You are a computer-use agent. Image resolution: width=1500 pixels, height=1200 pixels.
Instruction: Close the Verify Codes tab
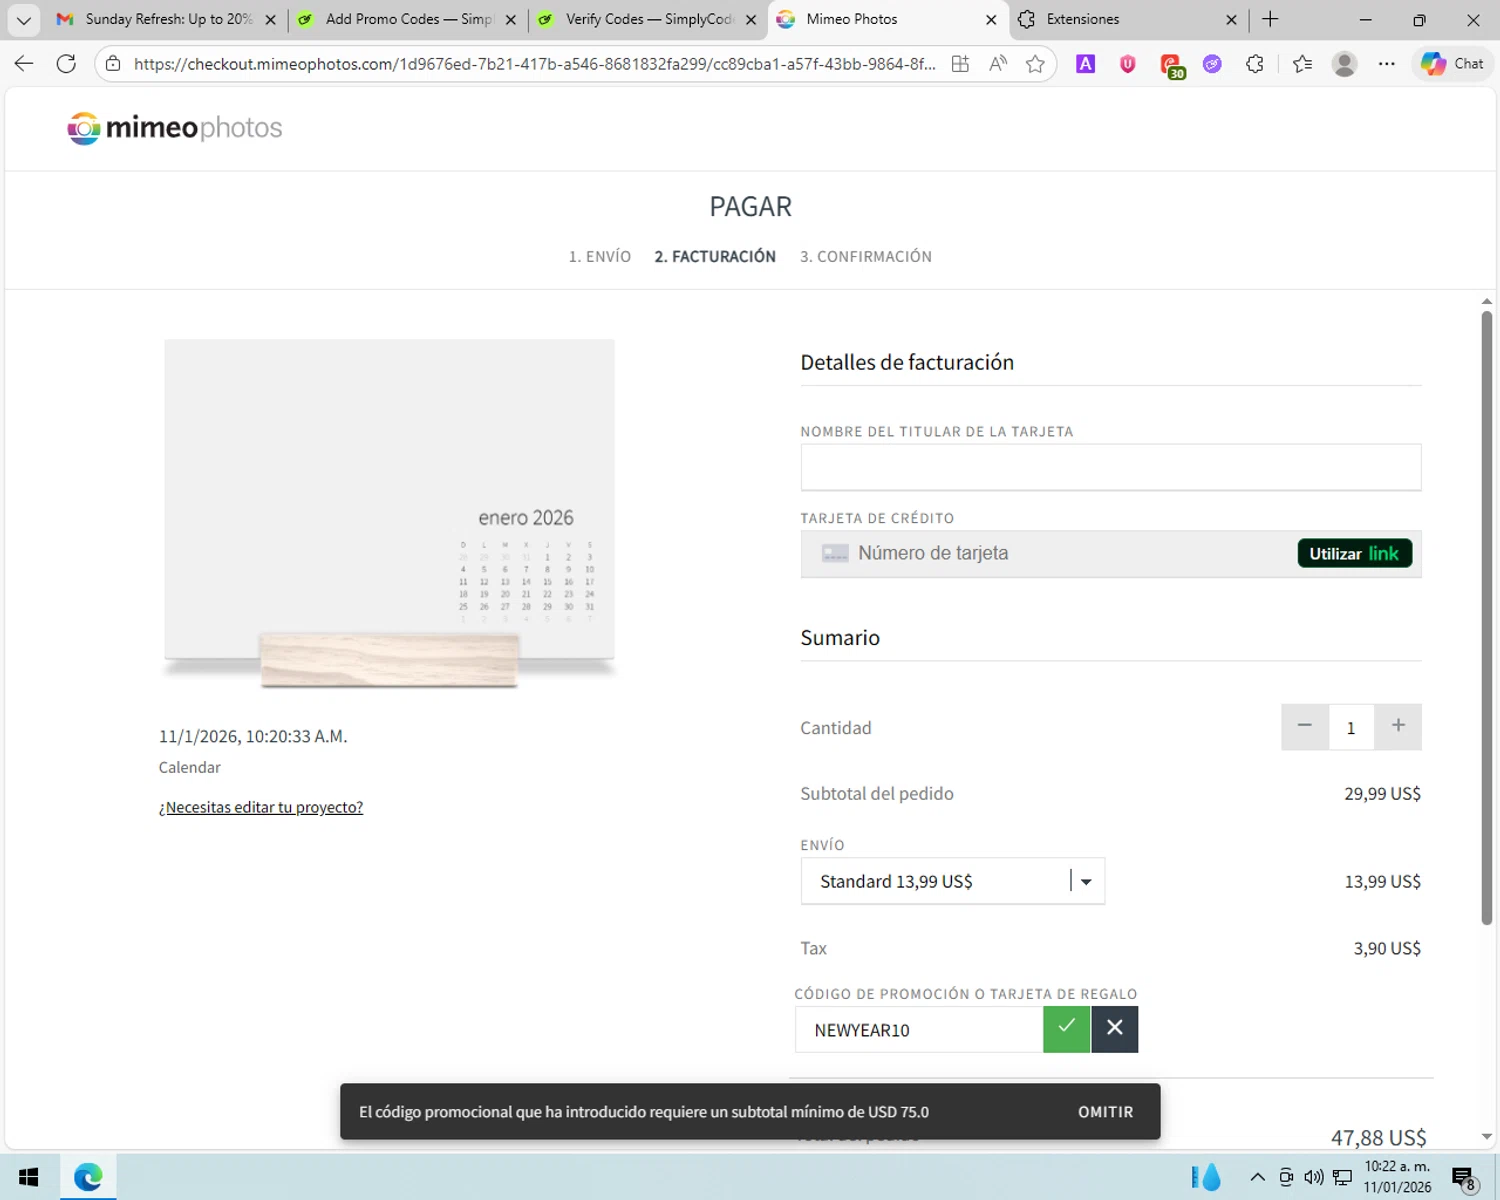(751, 19)
